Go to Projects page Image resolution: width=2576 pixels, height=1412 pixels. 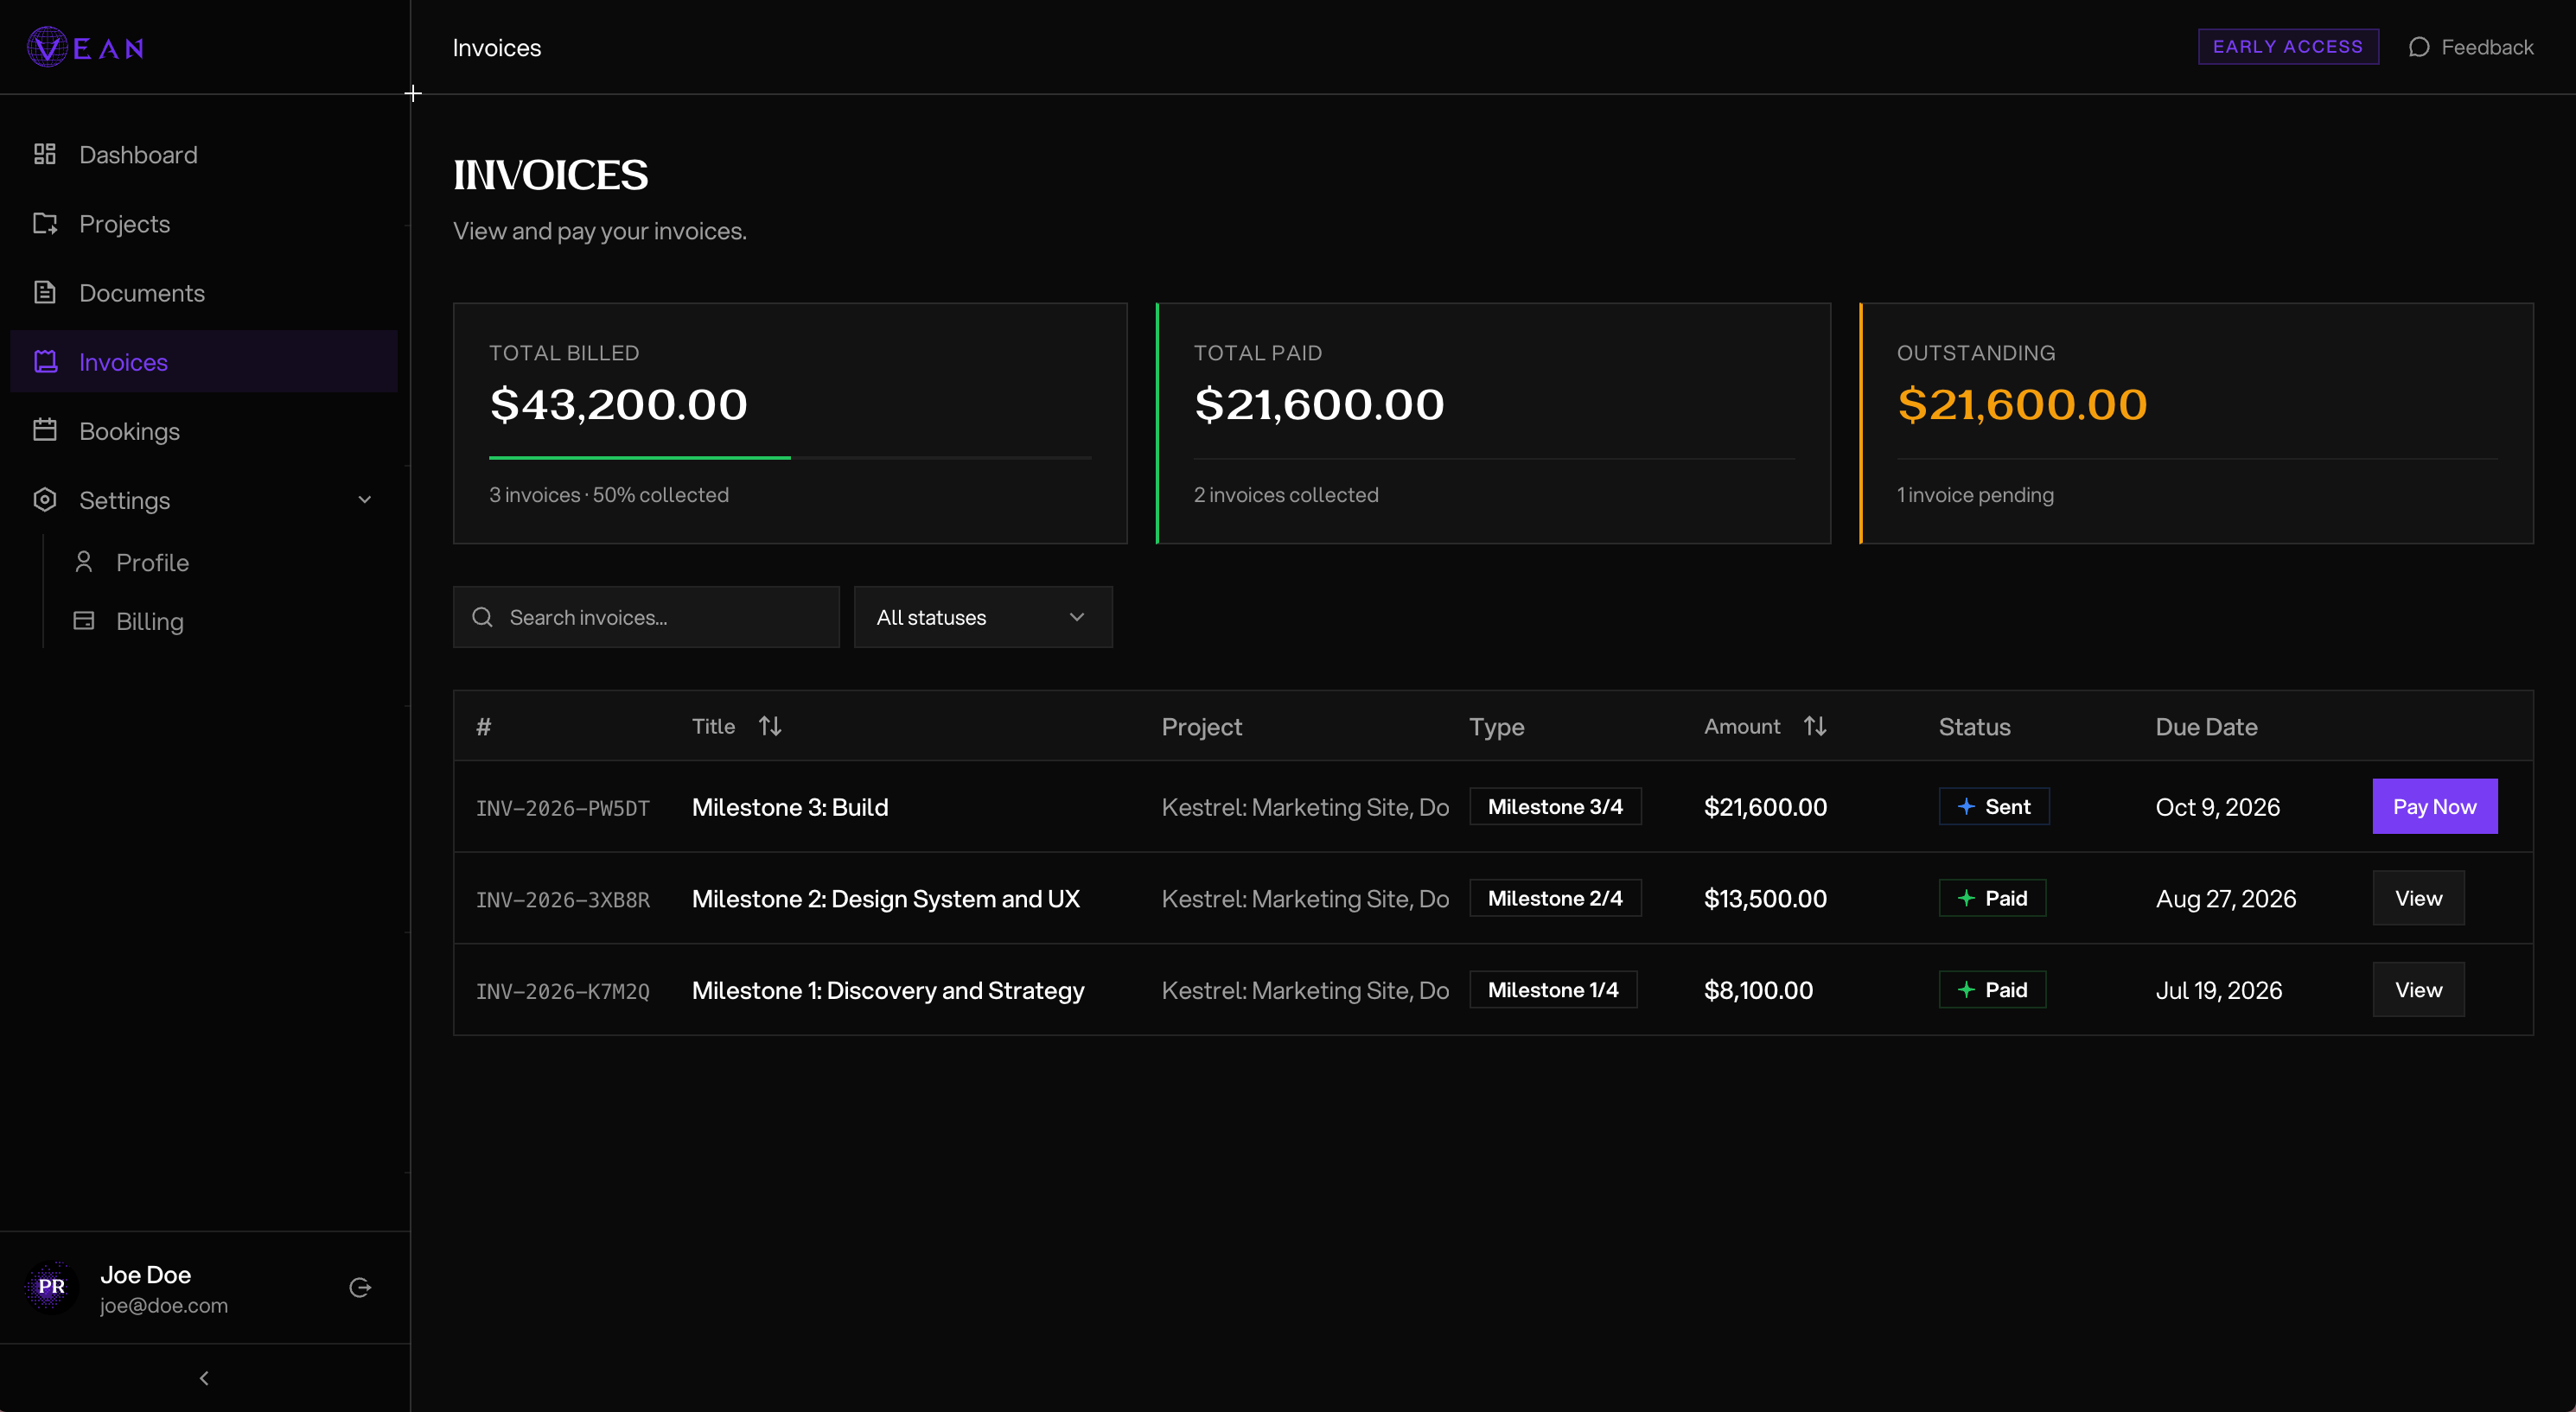tap(204, 223)
